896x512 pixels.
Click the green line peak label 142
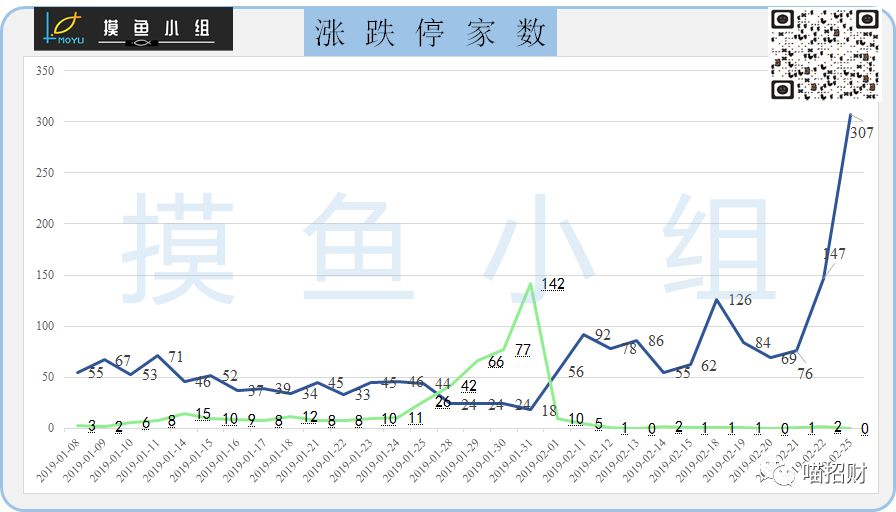click(553, 284)
